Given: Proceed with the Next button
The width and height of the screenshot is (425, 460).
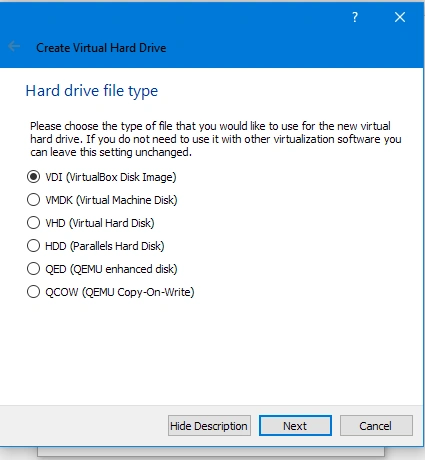Looking at the screenshot, I should click(295, 426).
